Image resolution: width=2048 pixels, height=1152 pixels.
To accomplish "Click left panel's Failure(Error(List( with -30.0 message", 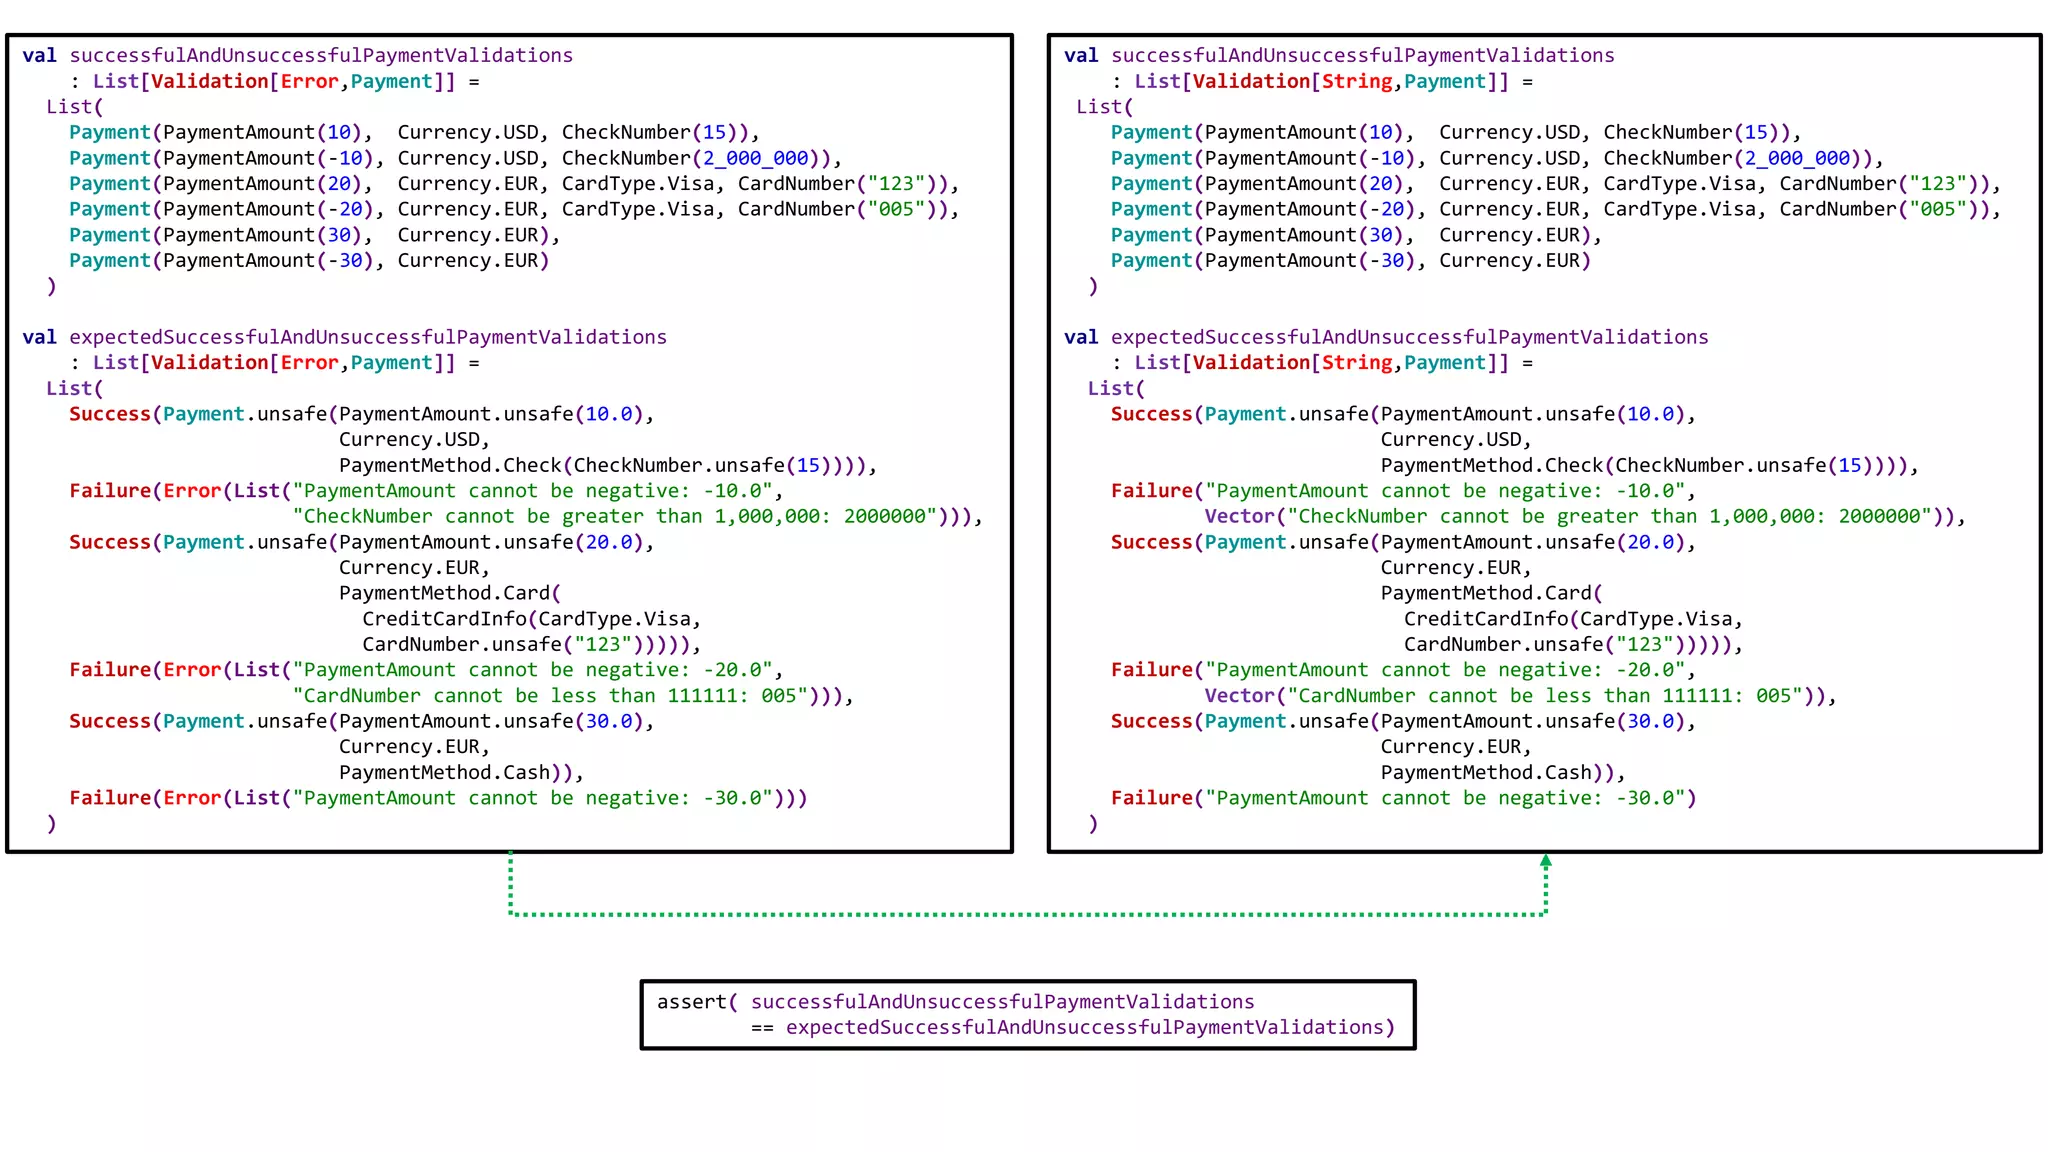I will (180, 798).
